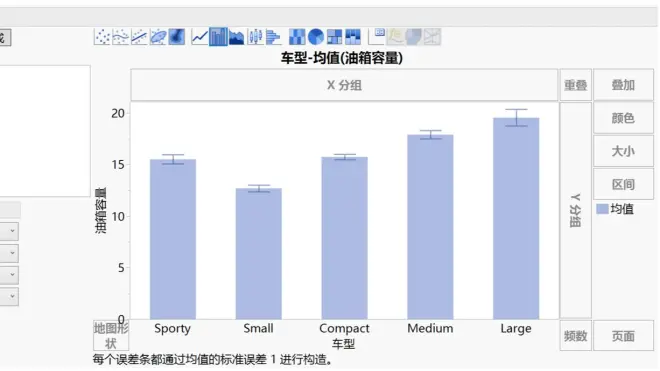Click the Y-axis tick label 5
Image resolution: width=660 pixels, height=371 pixels.
[121, 268]
